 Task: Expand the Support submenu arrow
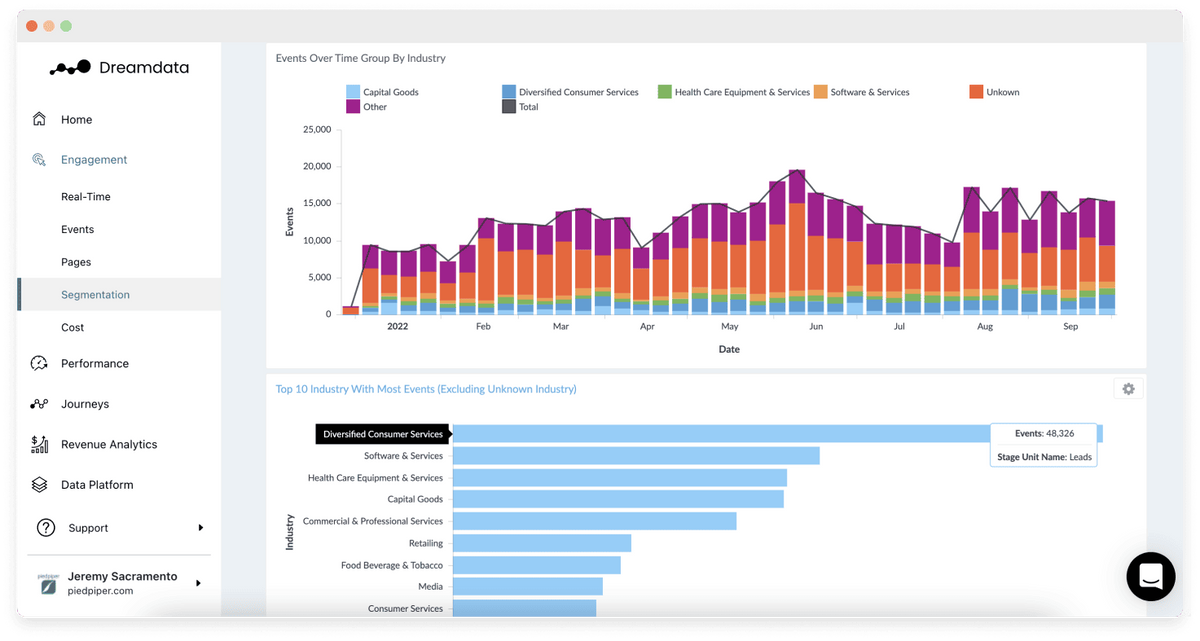point(200,528)
